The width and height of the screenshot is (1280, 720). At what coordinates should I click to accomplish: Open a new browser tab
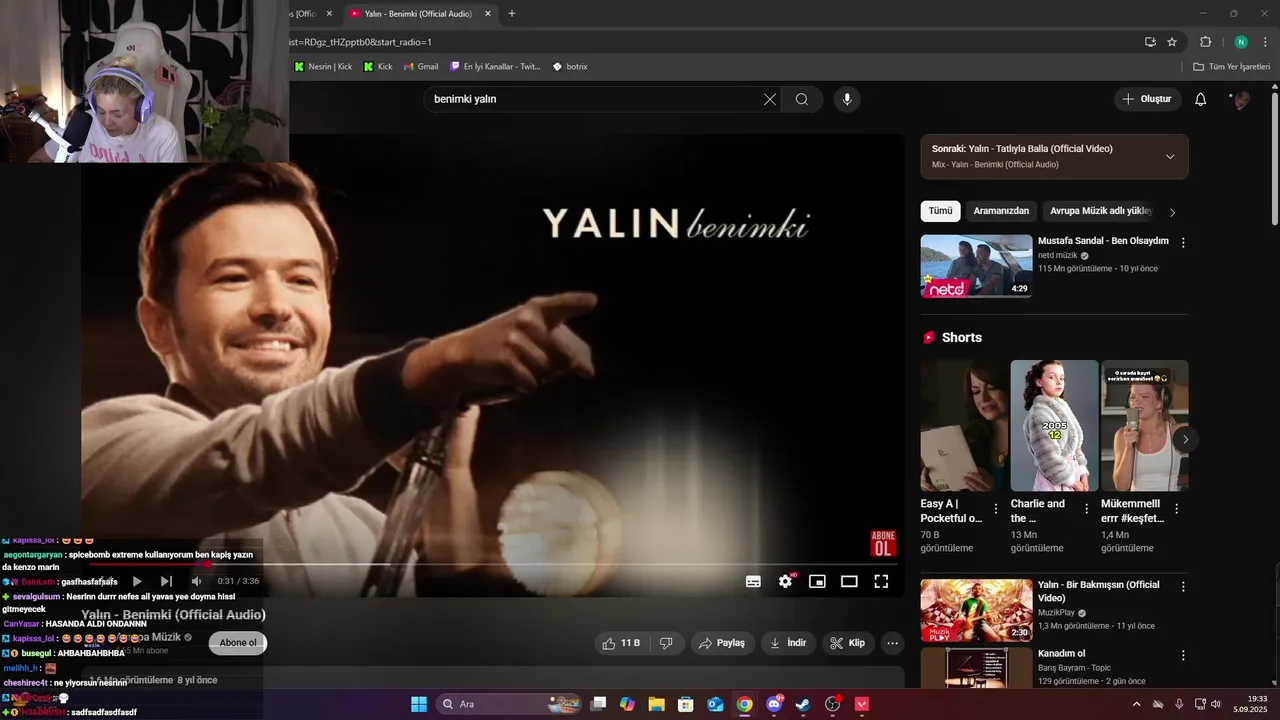512,14
